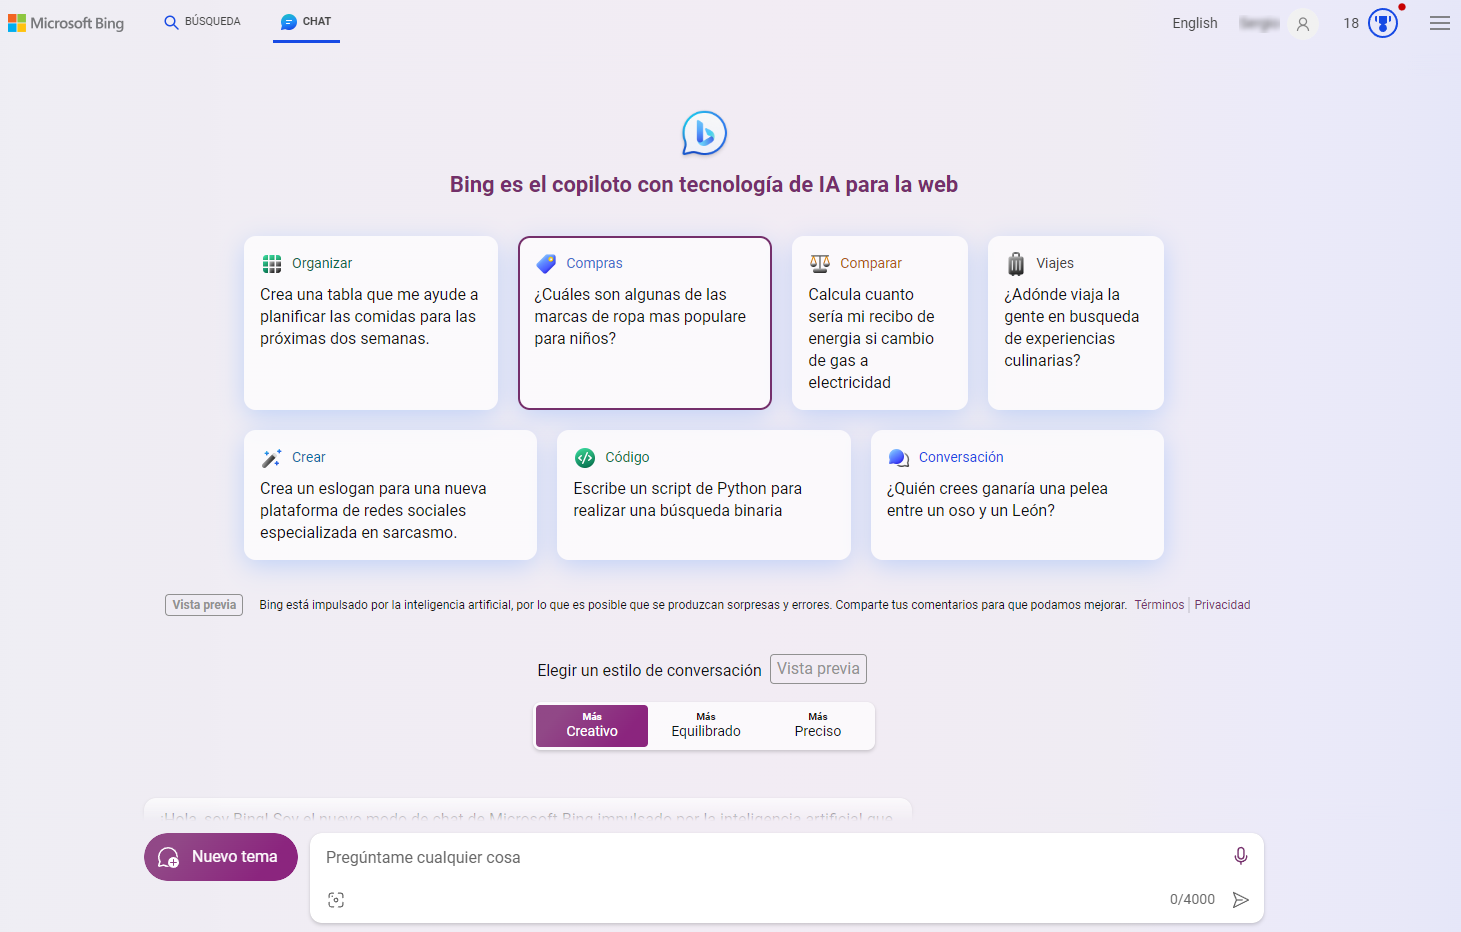
Task: Switch language to English
Action: click(x=1195, y=23)
